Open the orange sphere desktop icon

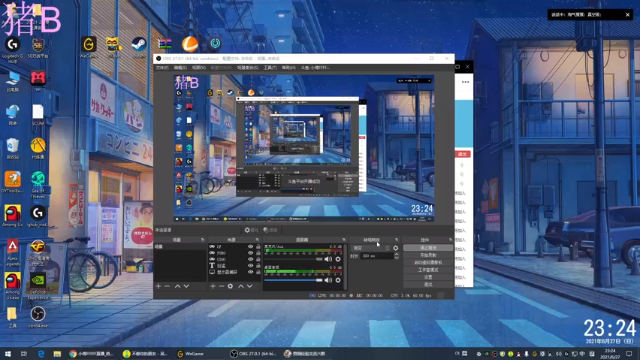click(190, 44)
